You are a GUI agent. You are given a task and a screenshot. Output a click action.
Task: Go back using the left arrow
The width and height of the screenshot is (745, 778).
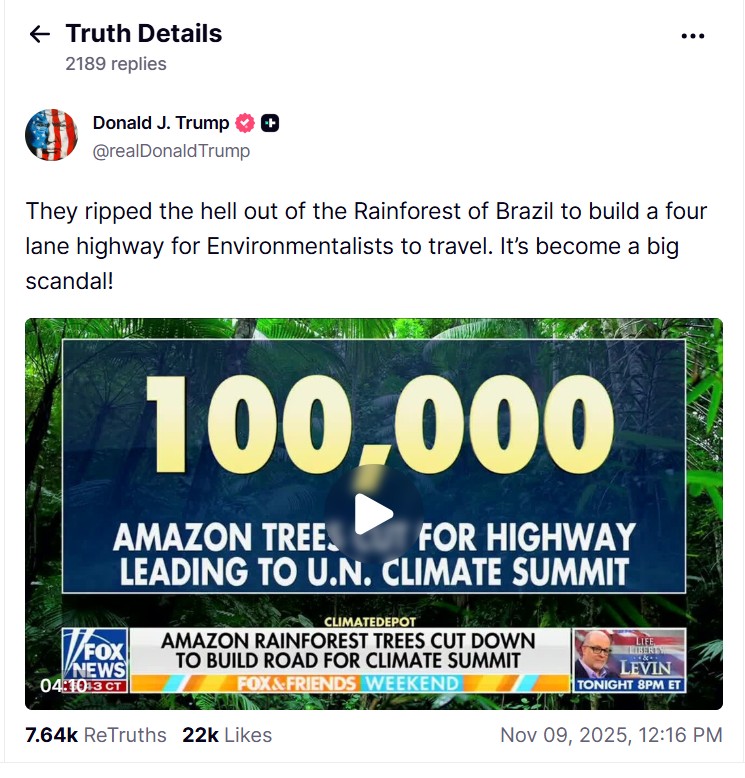[40, 34]
